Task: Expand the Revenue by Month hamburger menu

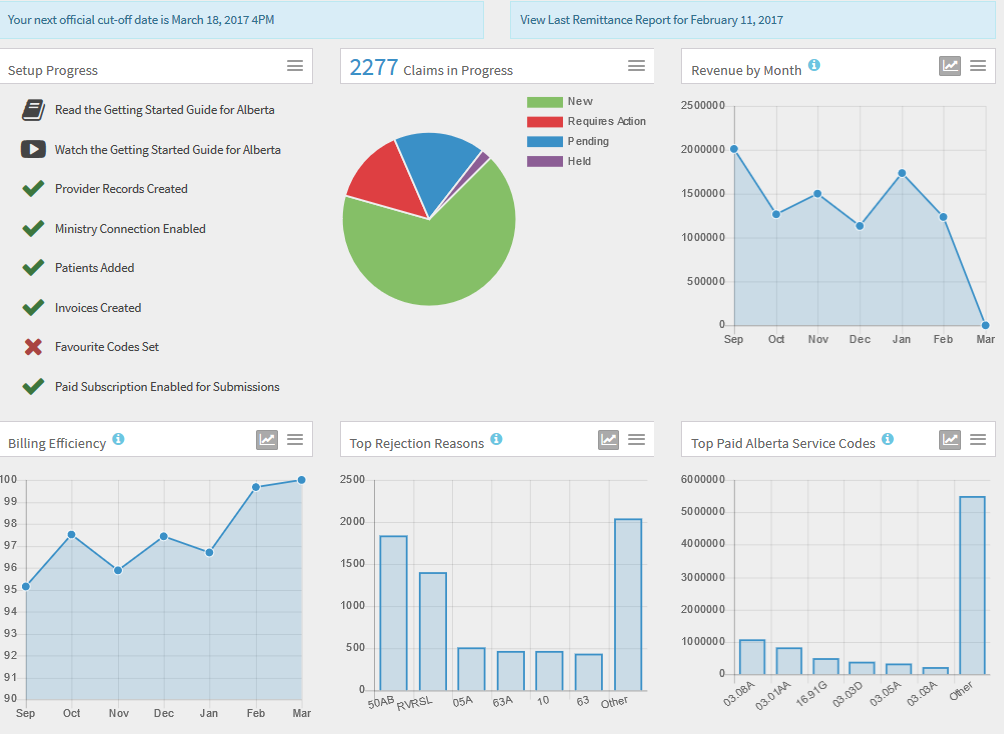Action: point(978,66)
